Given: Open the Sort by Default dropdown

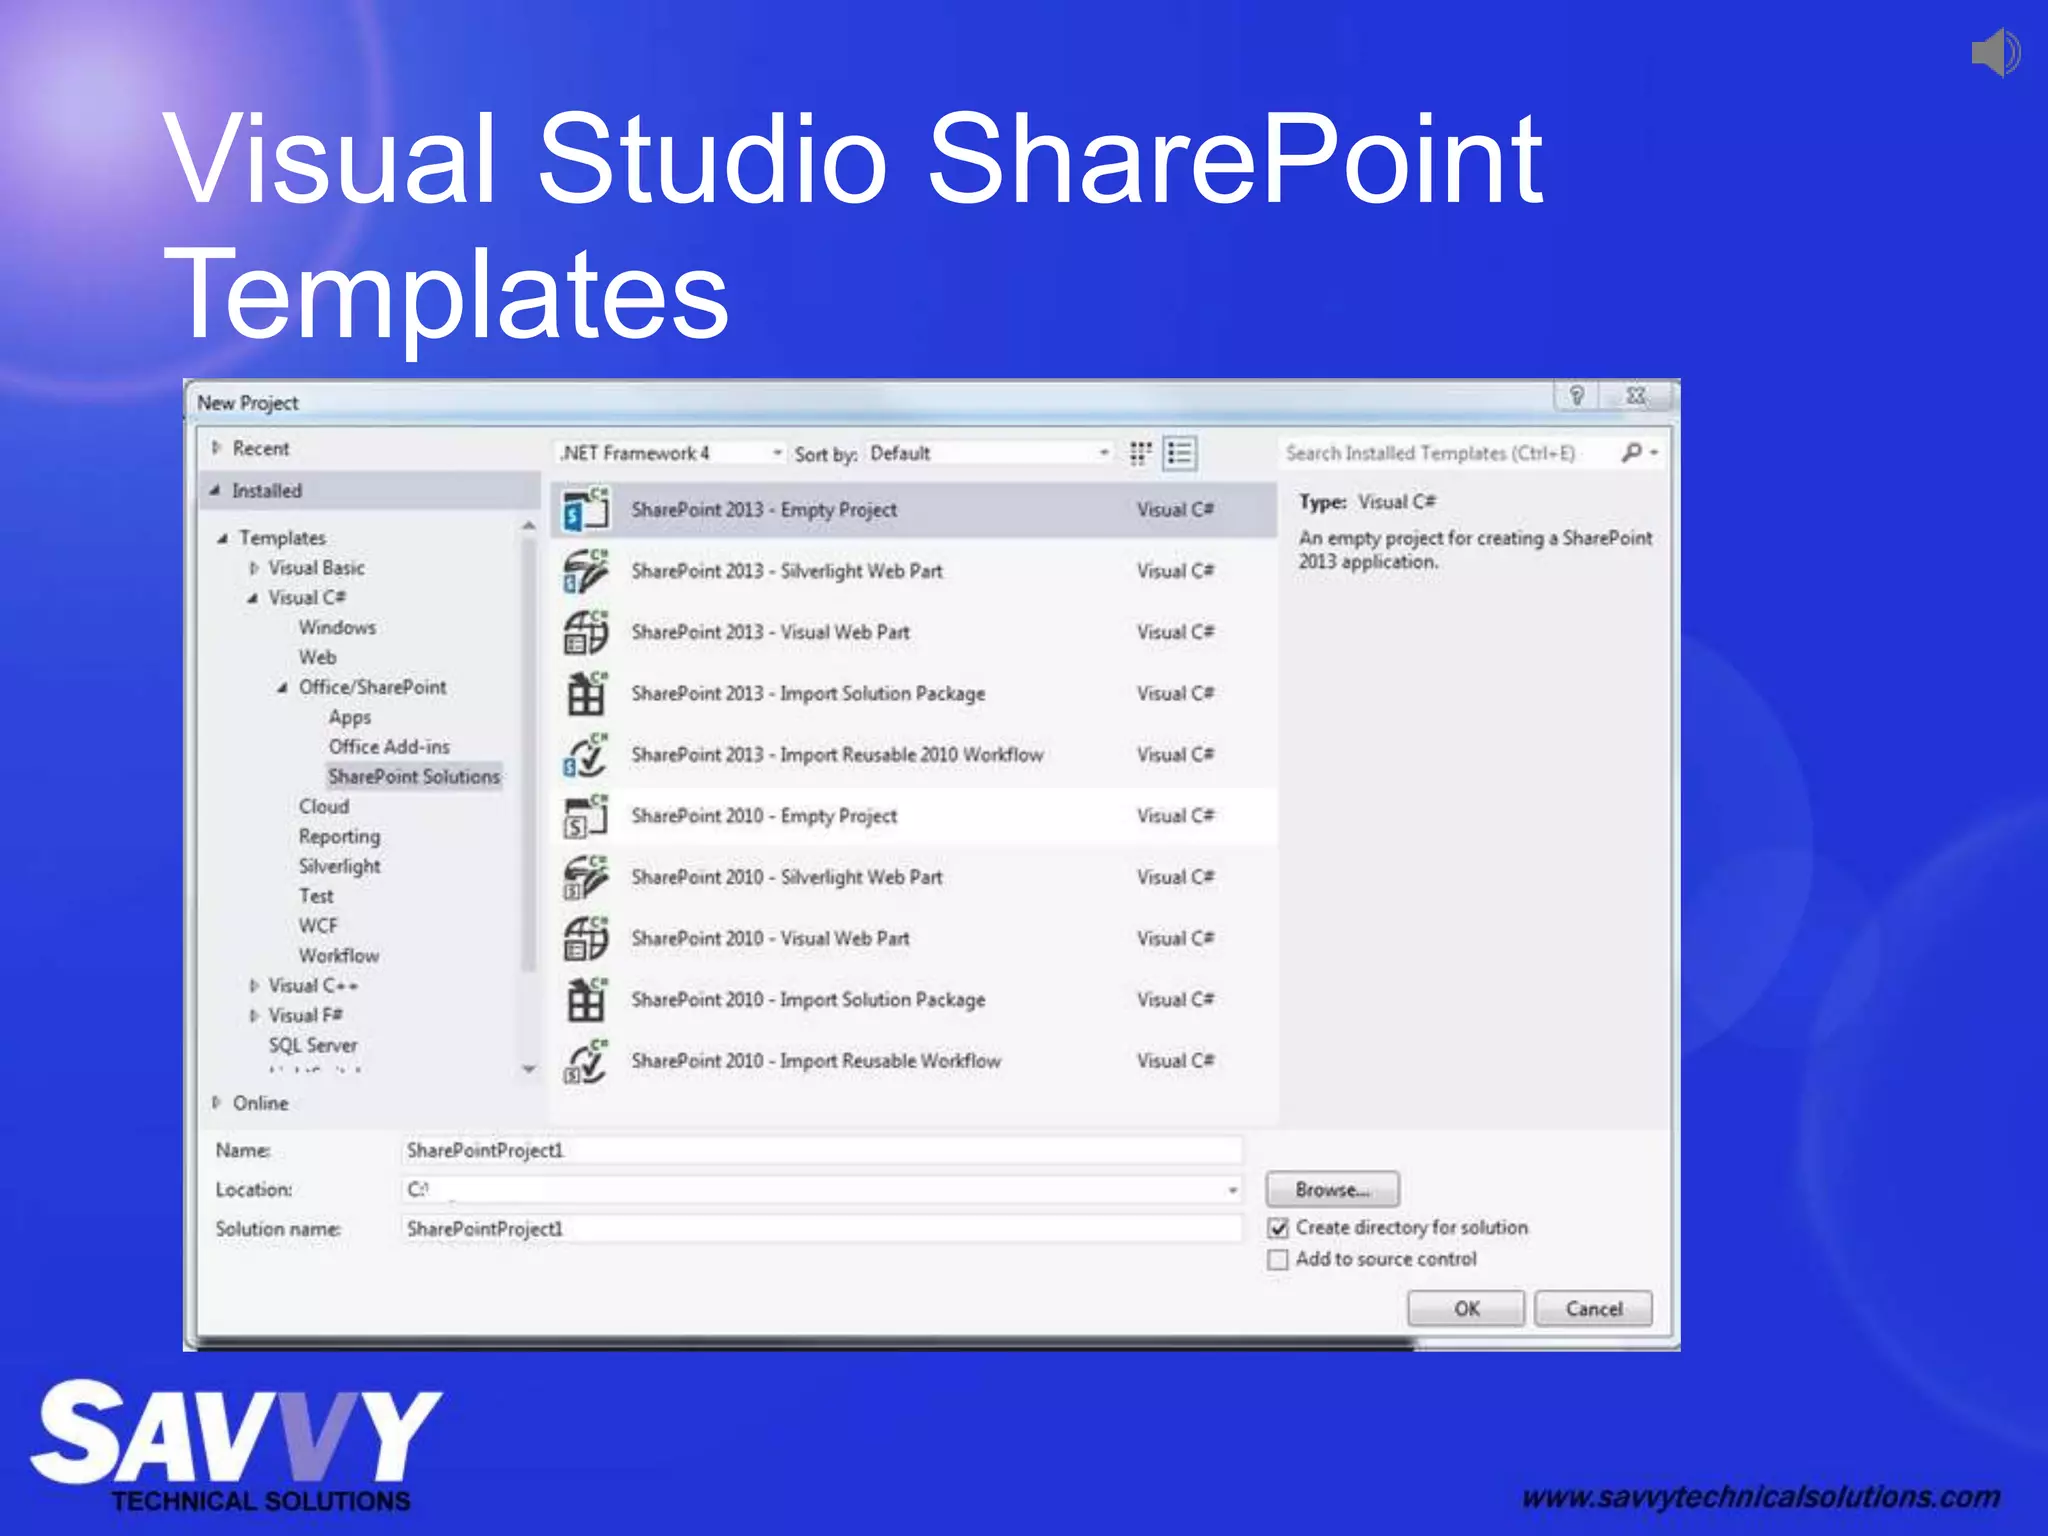Looking at the screenshot, I should tap(988, 453).
